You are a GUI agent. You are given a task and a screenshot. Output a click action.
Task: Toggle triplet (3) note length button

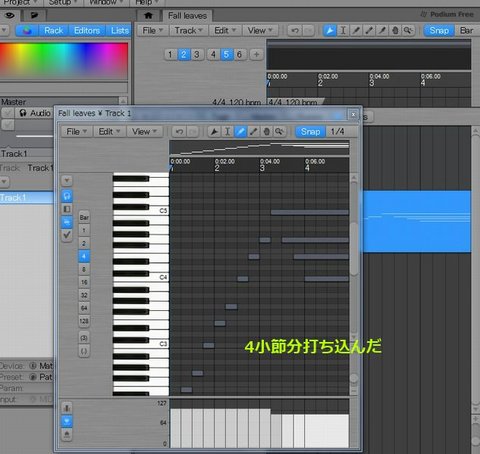84,338
